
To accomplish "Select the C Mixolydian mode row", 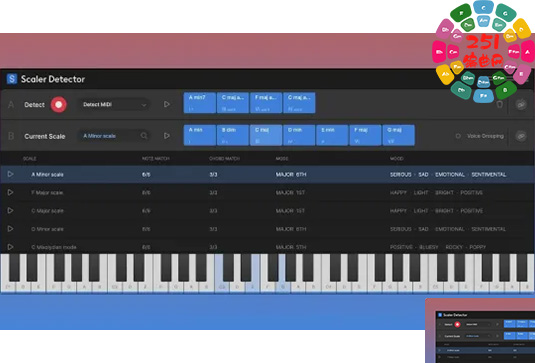I will click(268, 246).
